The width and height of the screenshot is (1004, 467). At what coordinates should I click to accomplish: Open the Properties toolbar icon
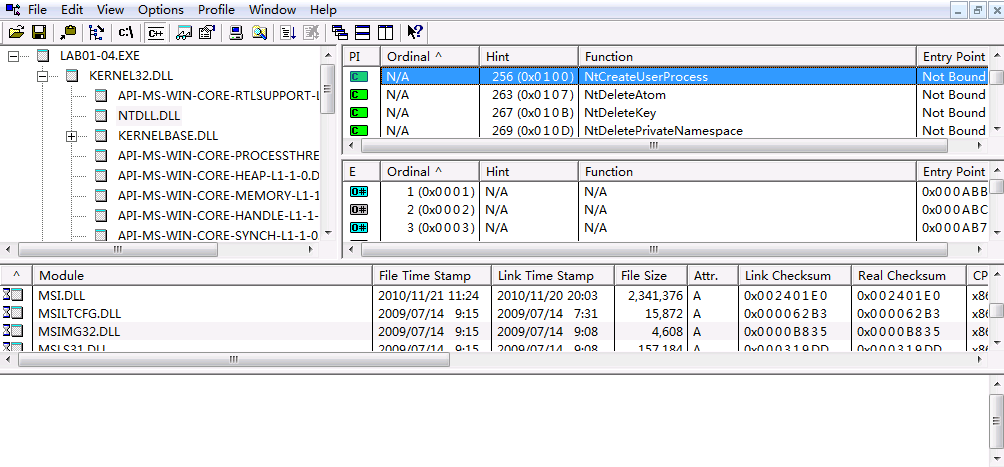[x=207, y=32]
